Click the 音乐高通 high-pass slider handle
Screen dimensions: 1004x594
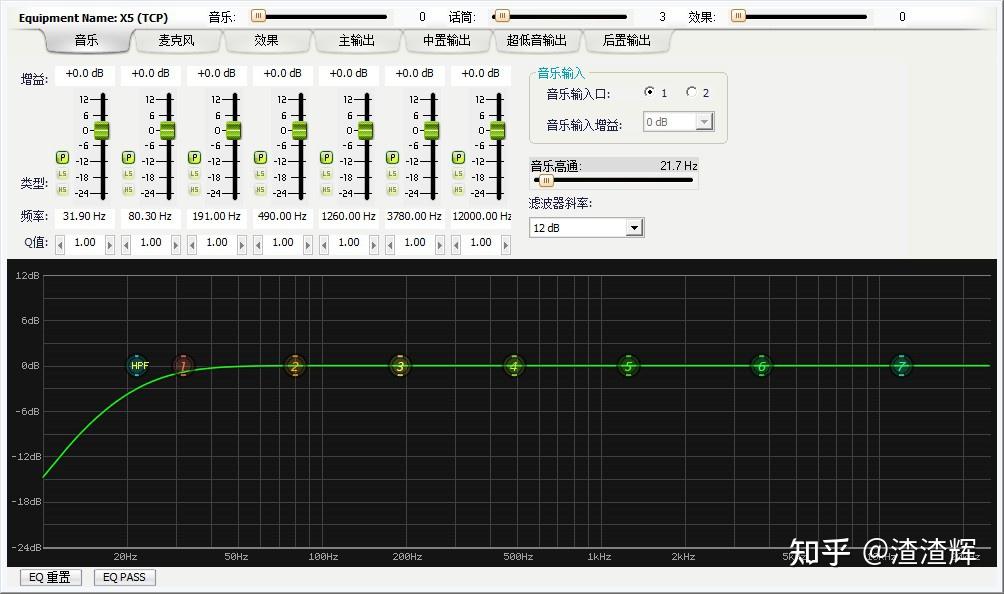pyautogui.click(x=546, y=180)
